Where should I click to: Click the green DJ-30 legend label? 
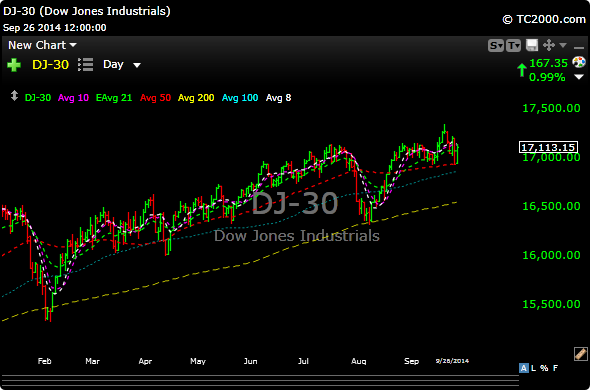pyautogui.click(x=38, y=98)
